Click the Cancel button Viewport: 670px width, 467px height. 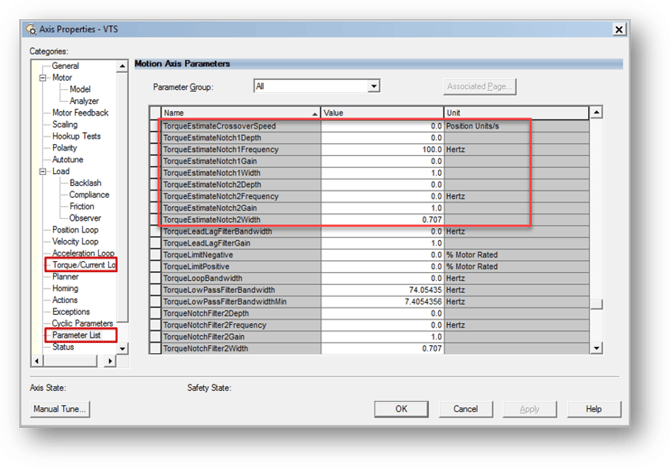pos(465,409)
